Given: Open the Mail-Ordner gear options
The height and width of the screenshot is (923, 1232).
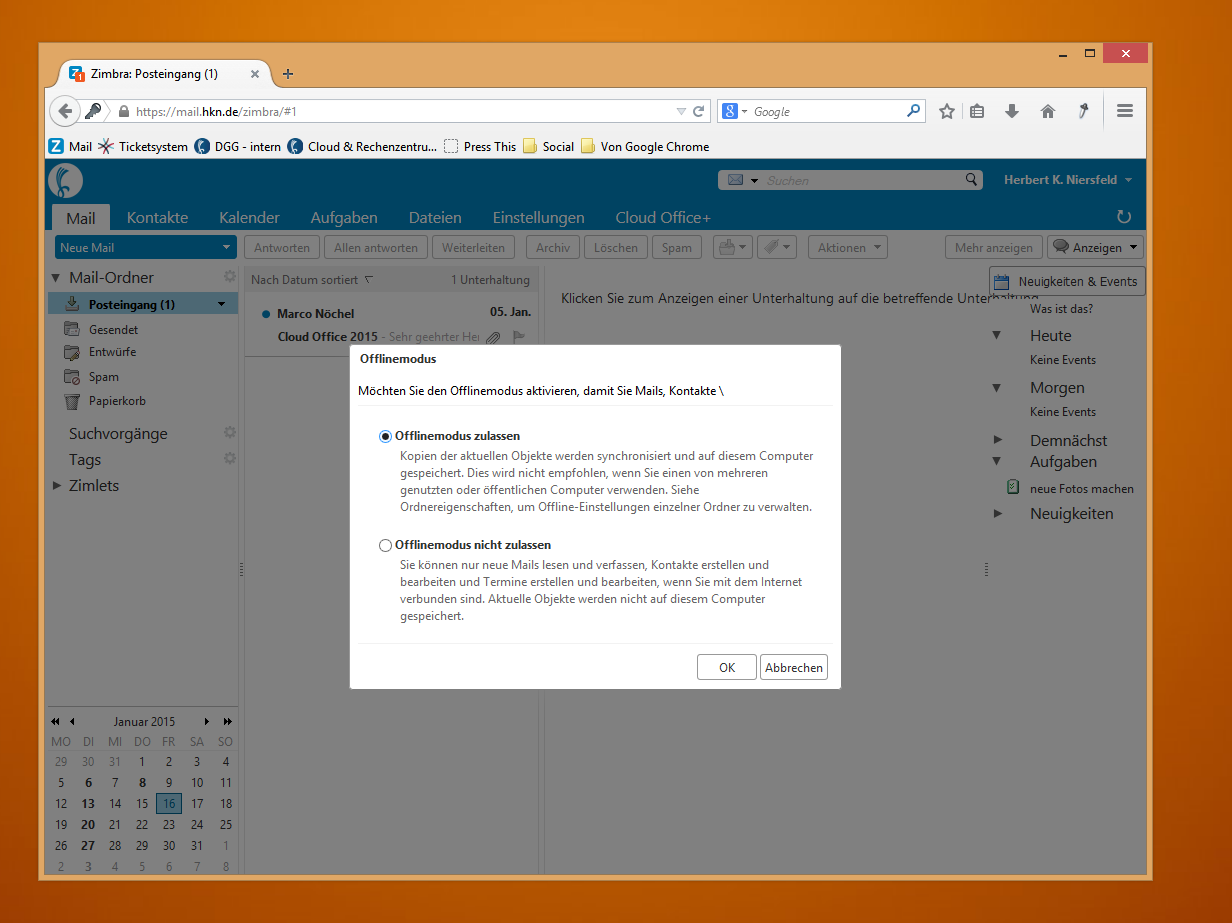Looking at the screenshot, I should tap(230, 277).
